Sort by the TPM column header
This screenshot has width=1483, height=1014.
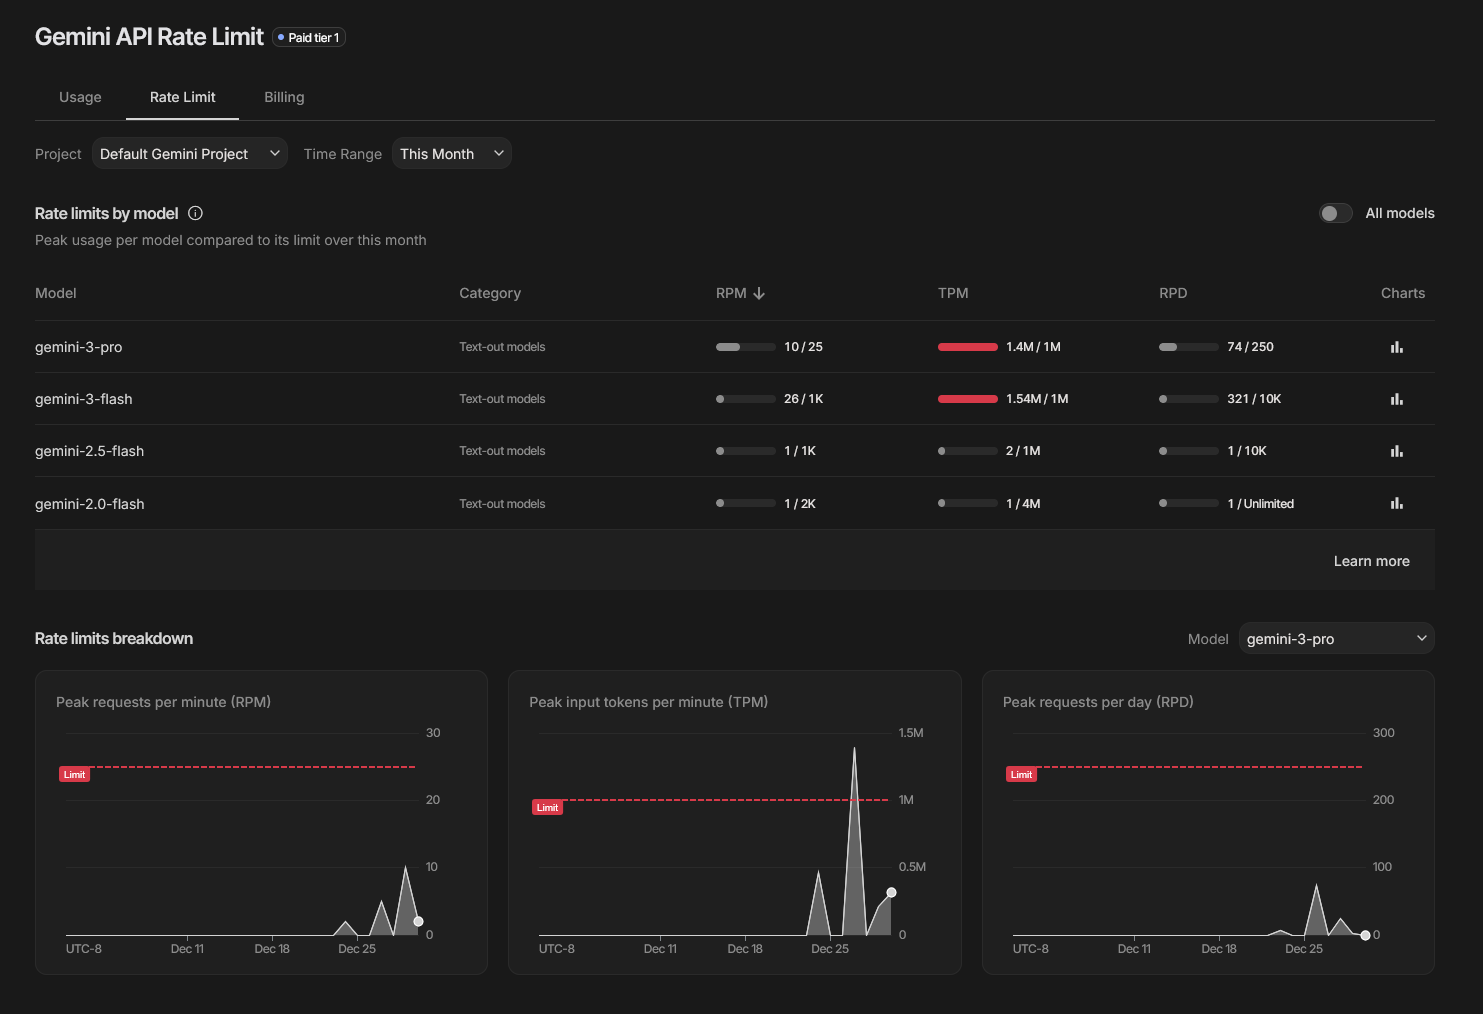pos(953,293)
